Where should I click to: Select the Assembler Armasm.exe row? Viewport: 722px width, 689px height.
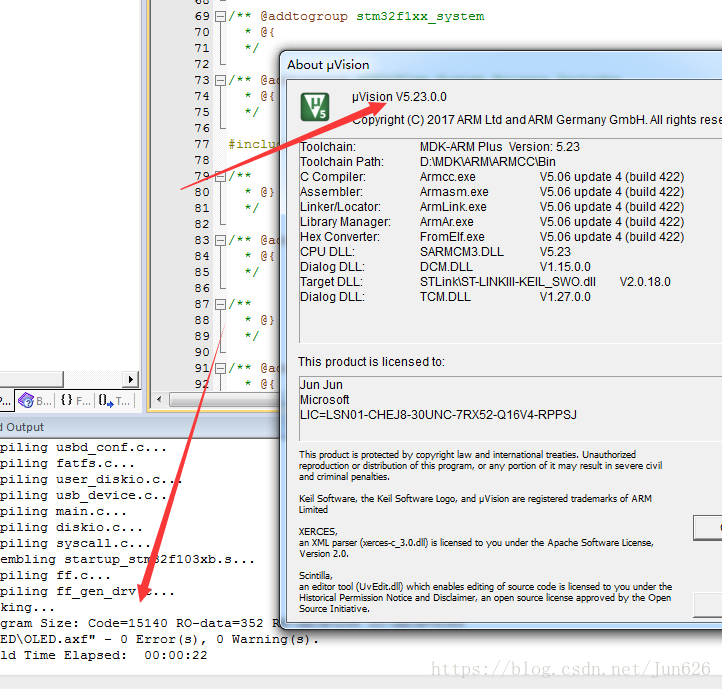[x=492, y=192]
